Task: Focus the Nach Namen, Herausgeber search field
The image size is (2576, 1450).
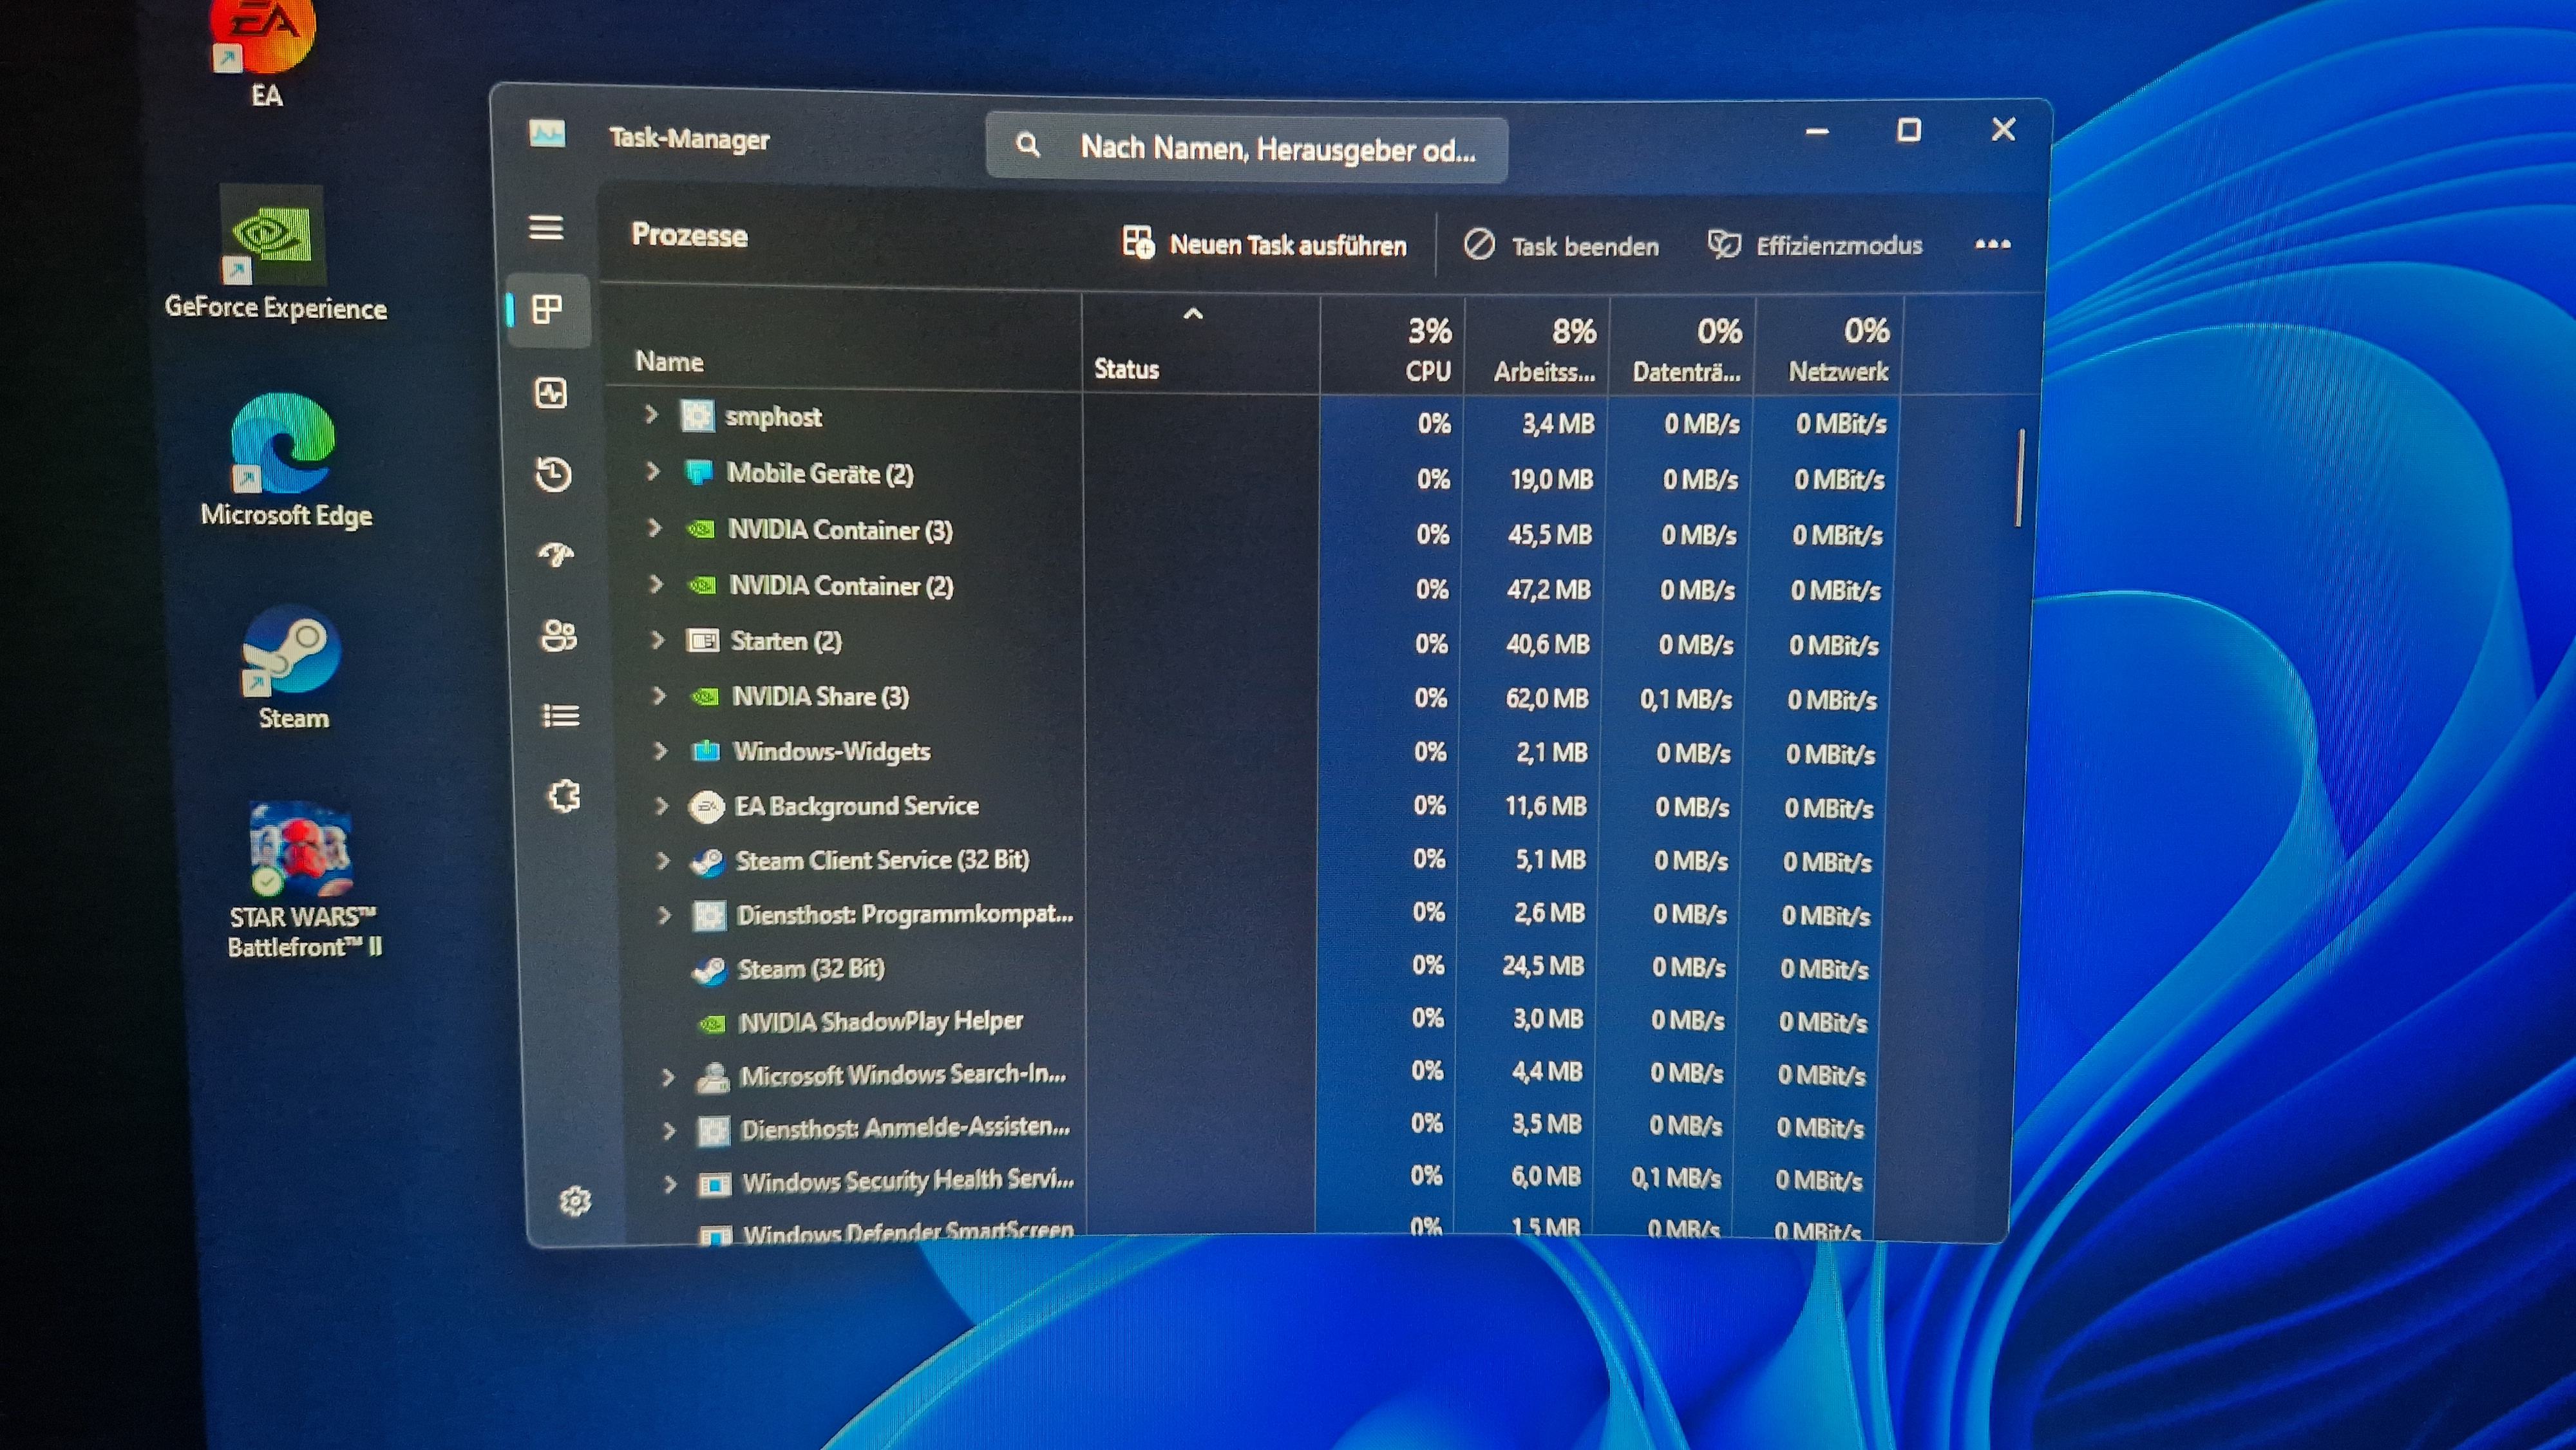Action: click(x=1246, y=148)
